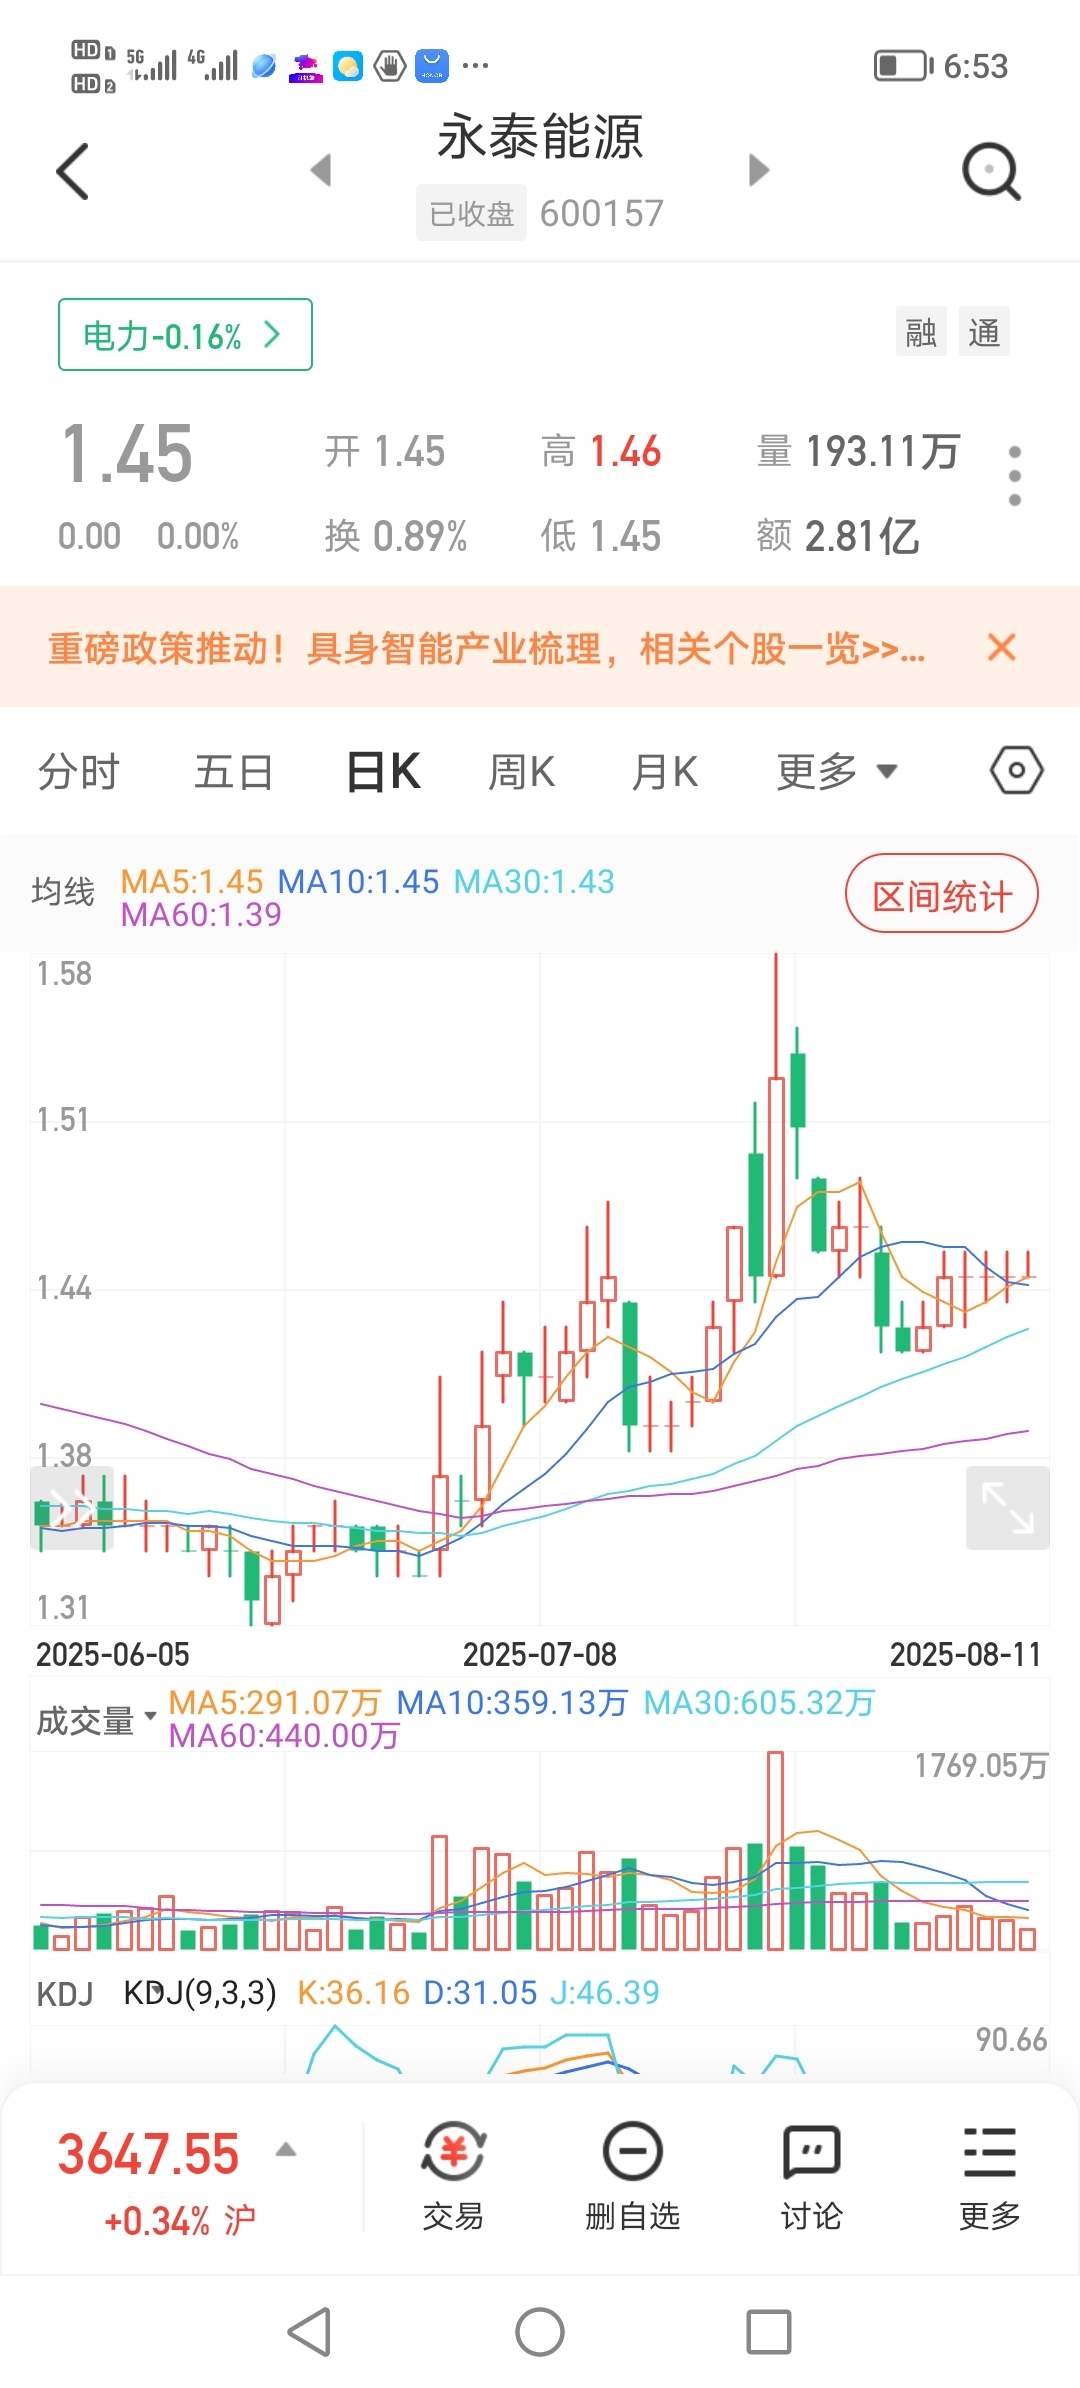Image resolution: width=1080 pixels, height=2388 pixels.
Task: Select the 分时 intraday tab
Action: coord(79,772)
